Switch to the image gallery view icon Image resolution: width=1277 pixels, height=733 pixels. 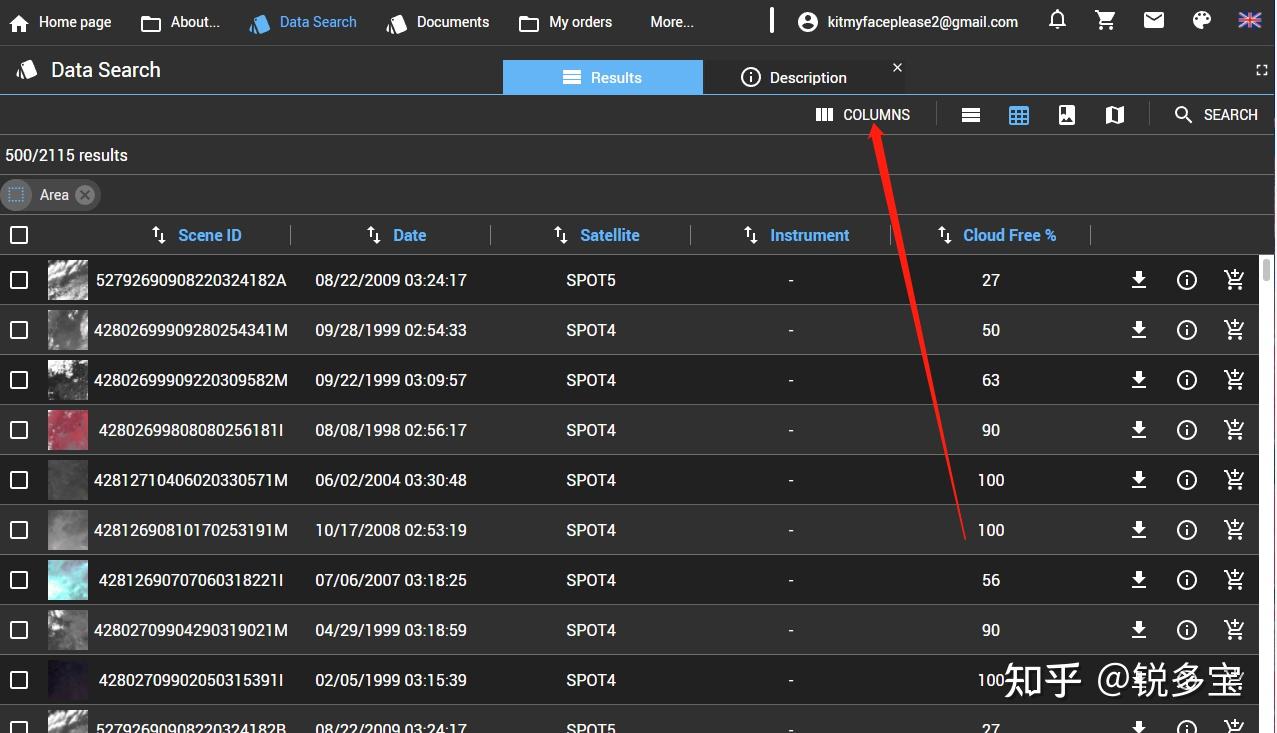(1067, 115)
